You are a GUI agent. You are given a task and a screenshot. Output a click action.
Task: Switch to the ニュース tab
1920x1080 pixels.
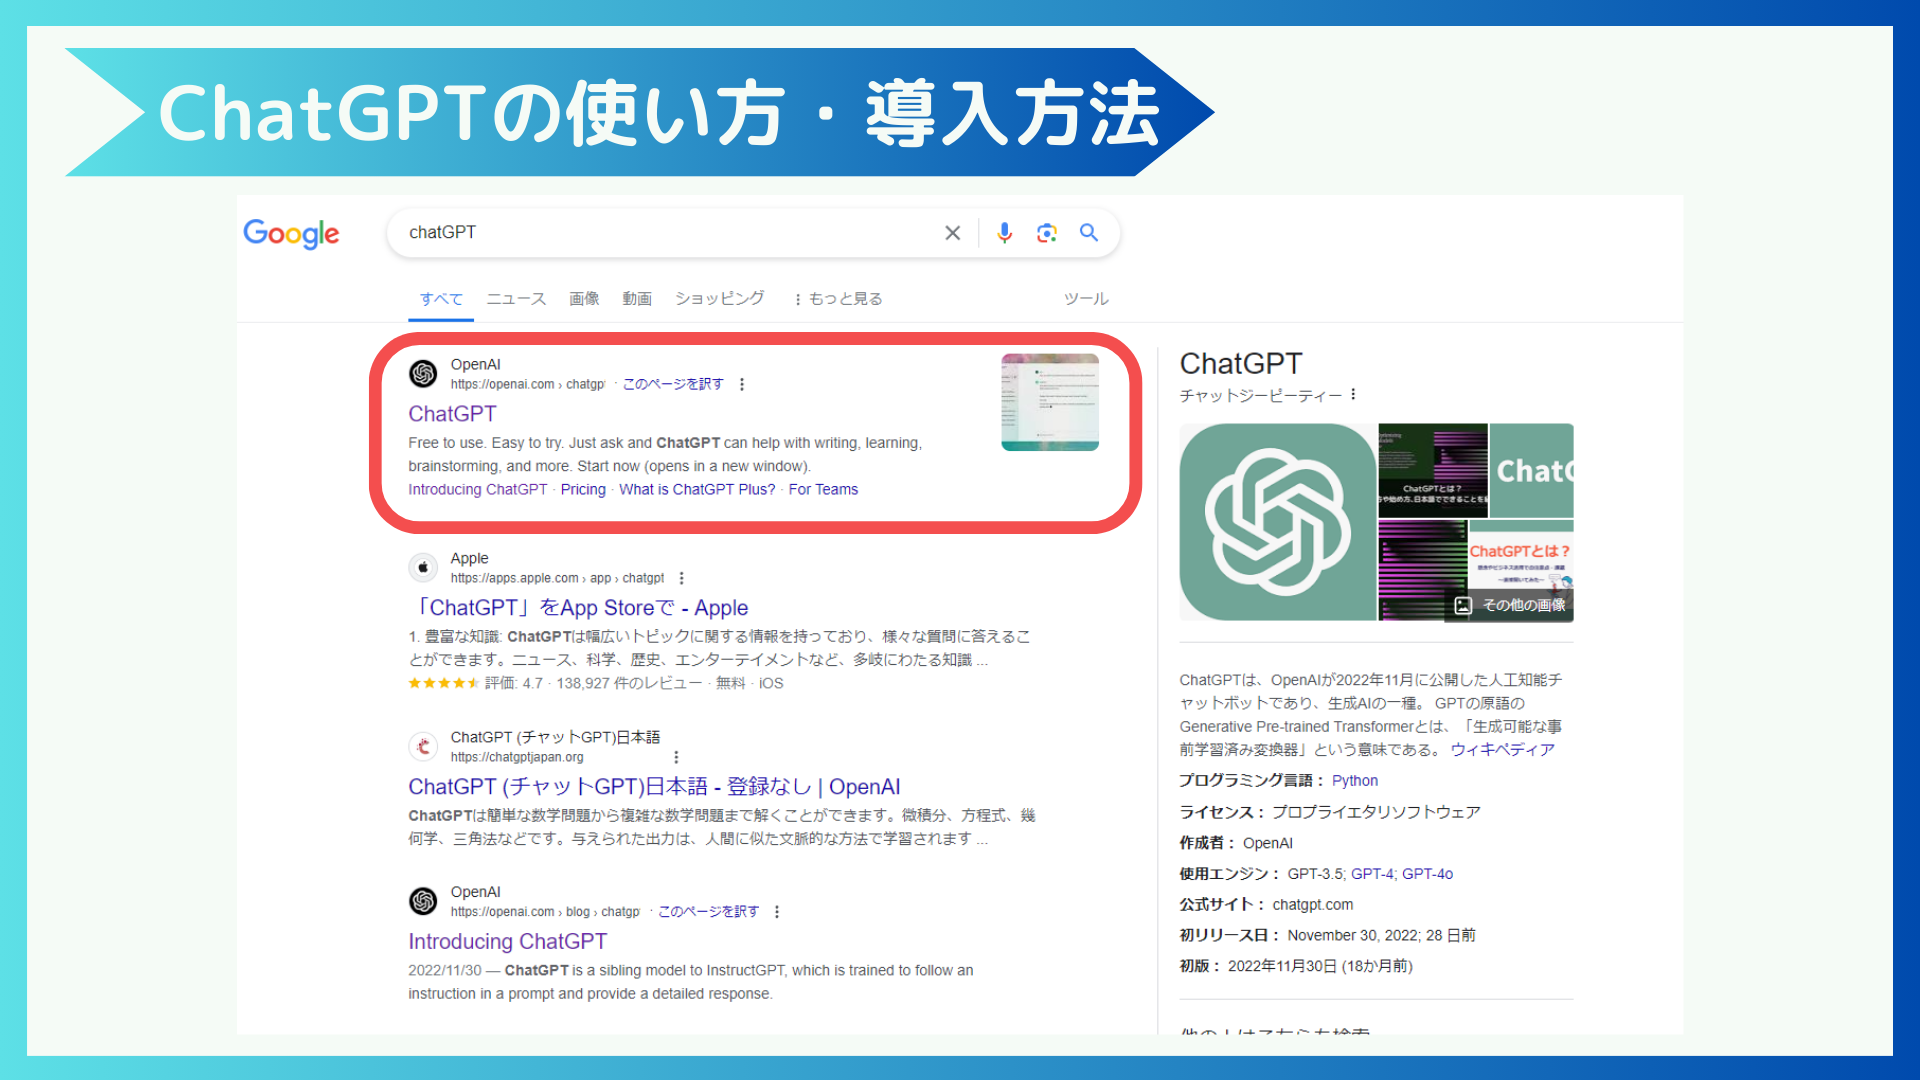[x=516, y=299]
